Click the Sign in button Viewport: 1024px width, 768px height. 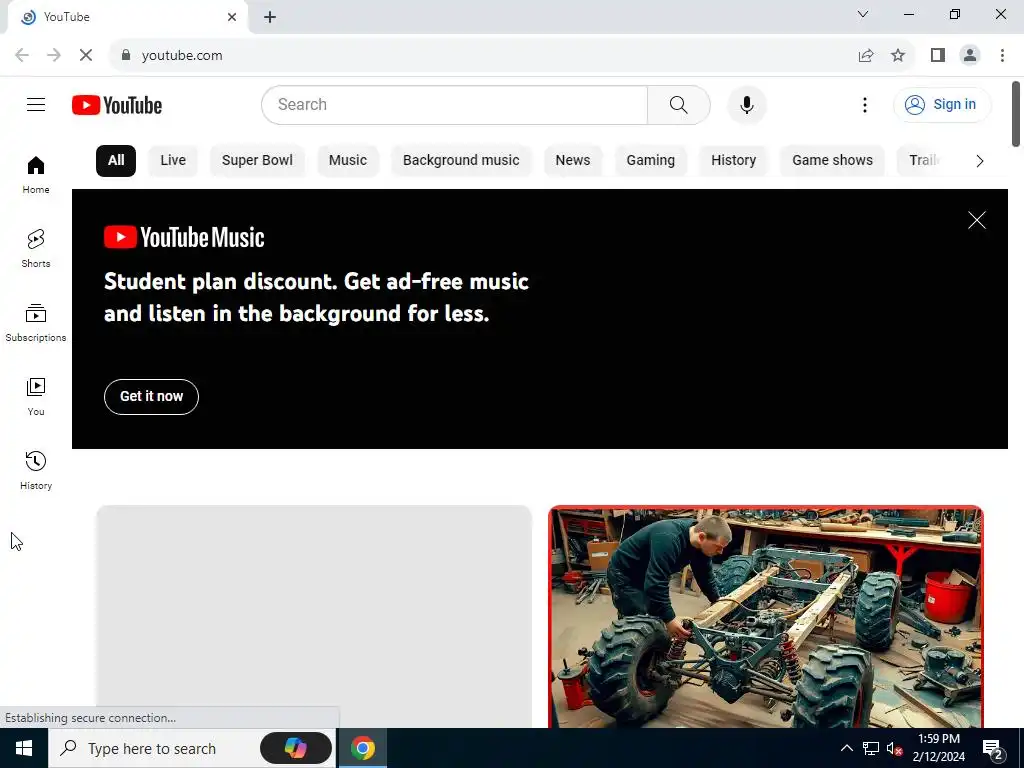coord(942,104)
